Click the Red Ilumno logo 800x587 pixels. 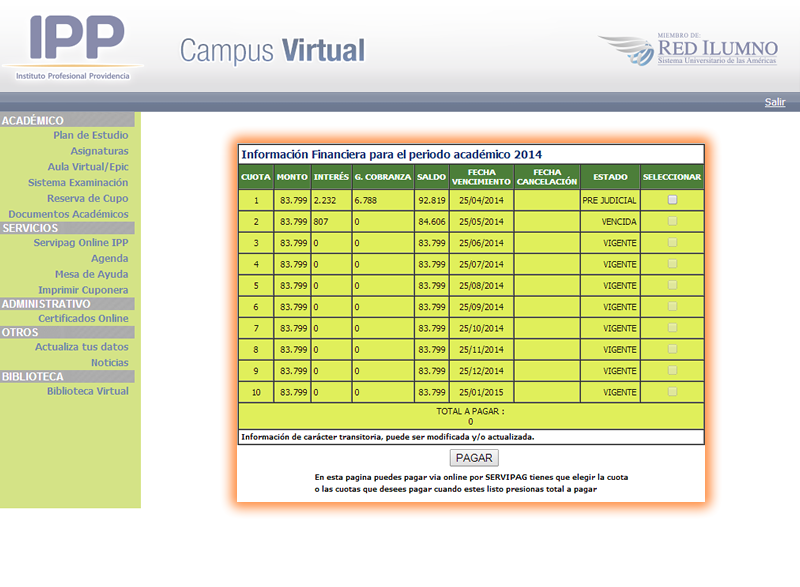point(688,50)
